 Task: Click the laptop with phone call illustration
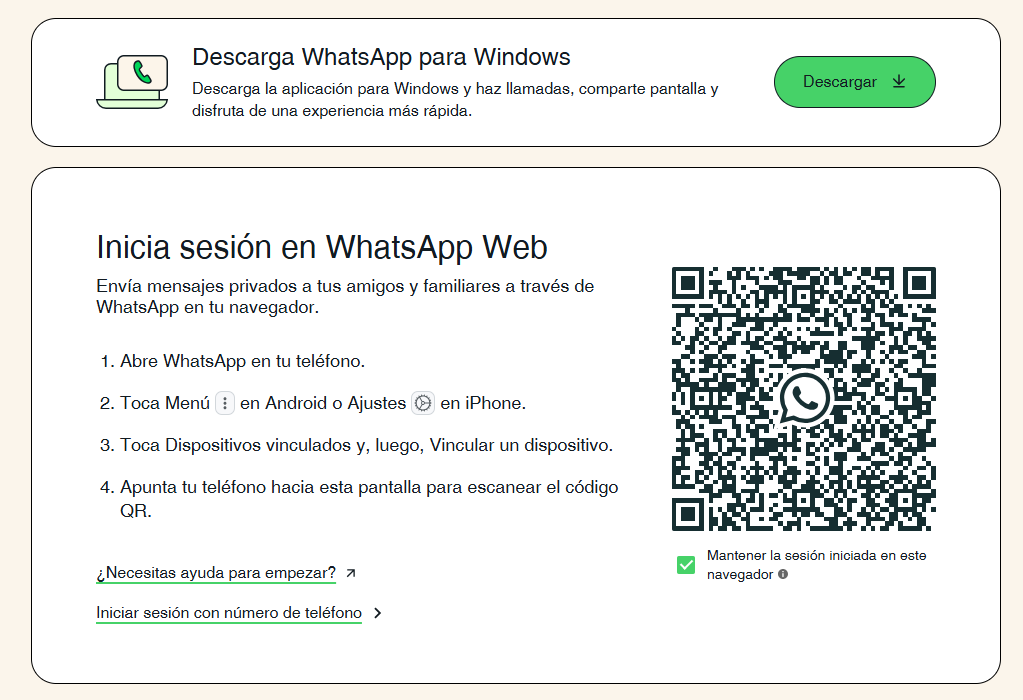click(132, 82)
